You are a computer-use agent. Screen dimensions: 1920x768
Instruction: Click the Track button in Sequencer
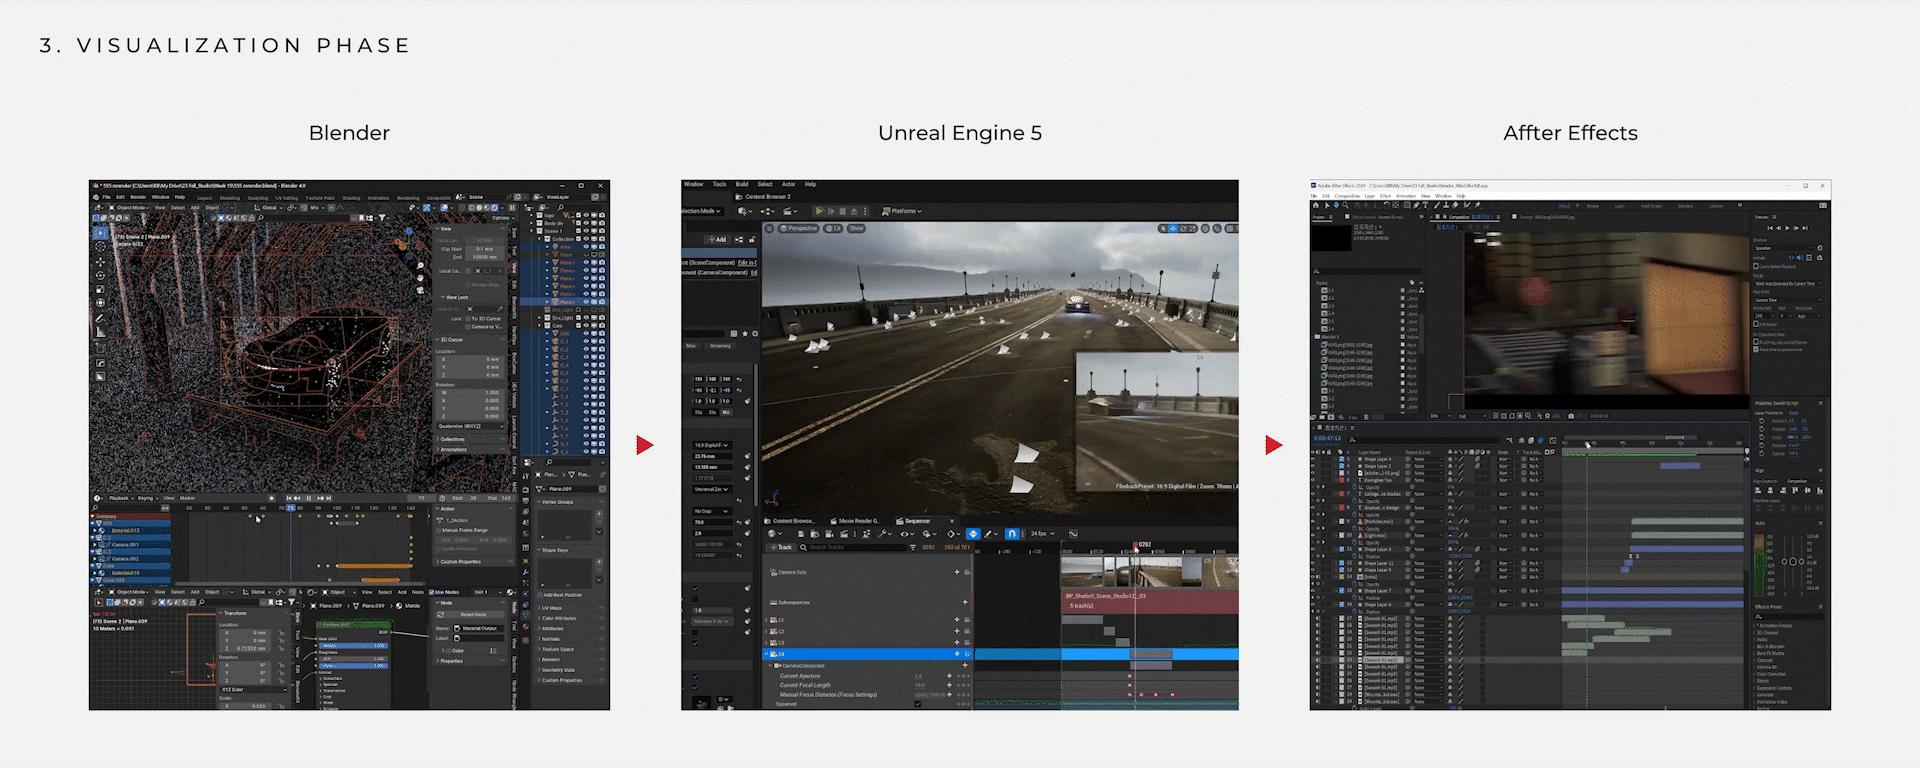click(781, 547)
